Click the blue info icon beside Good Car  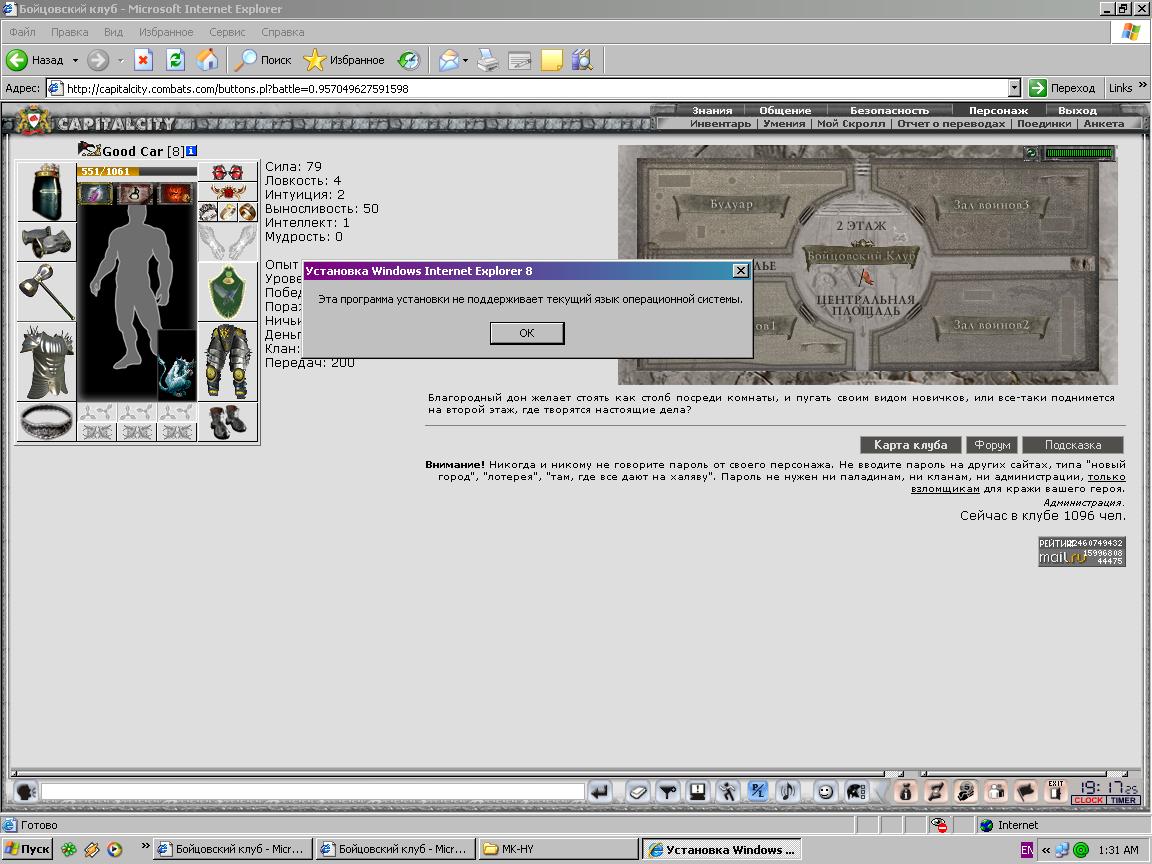pos(191,151)
